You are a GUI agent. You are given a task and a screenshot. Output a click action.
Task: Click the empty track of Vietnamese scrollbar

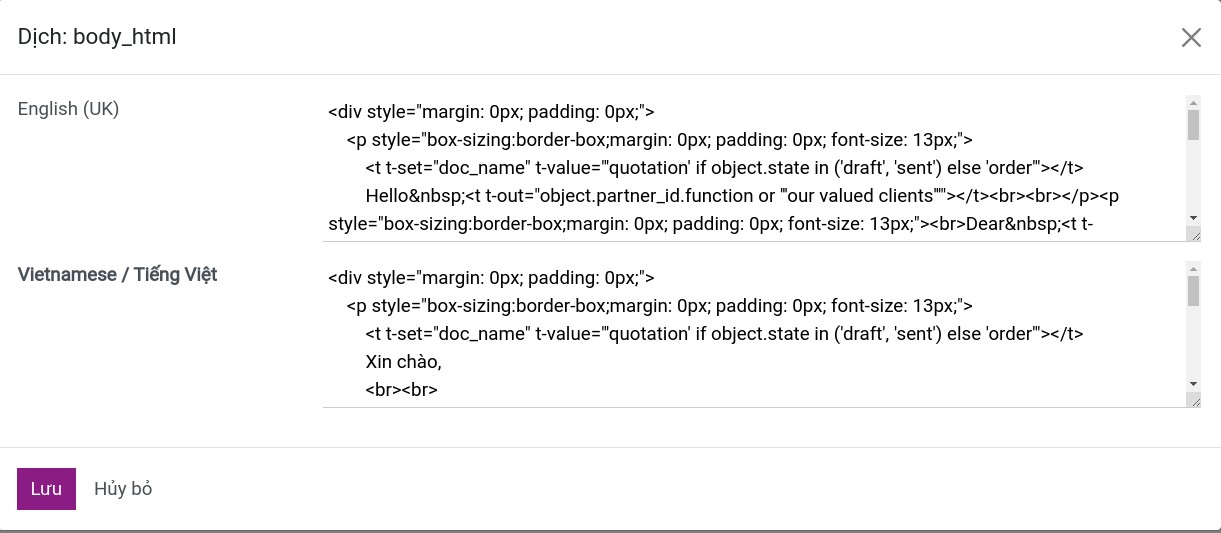coord(1193,342)
